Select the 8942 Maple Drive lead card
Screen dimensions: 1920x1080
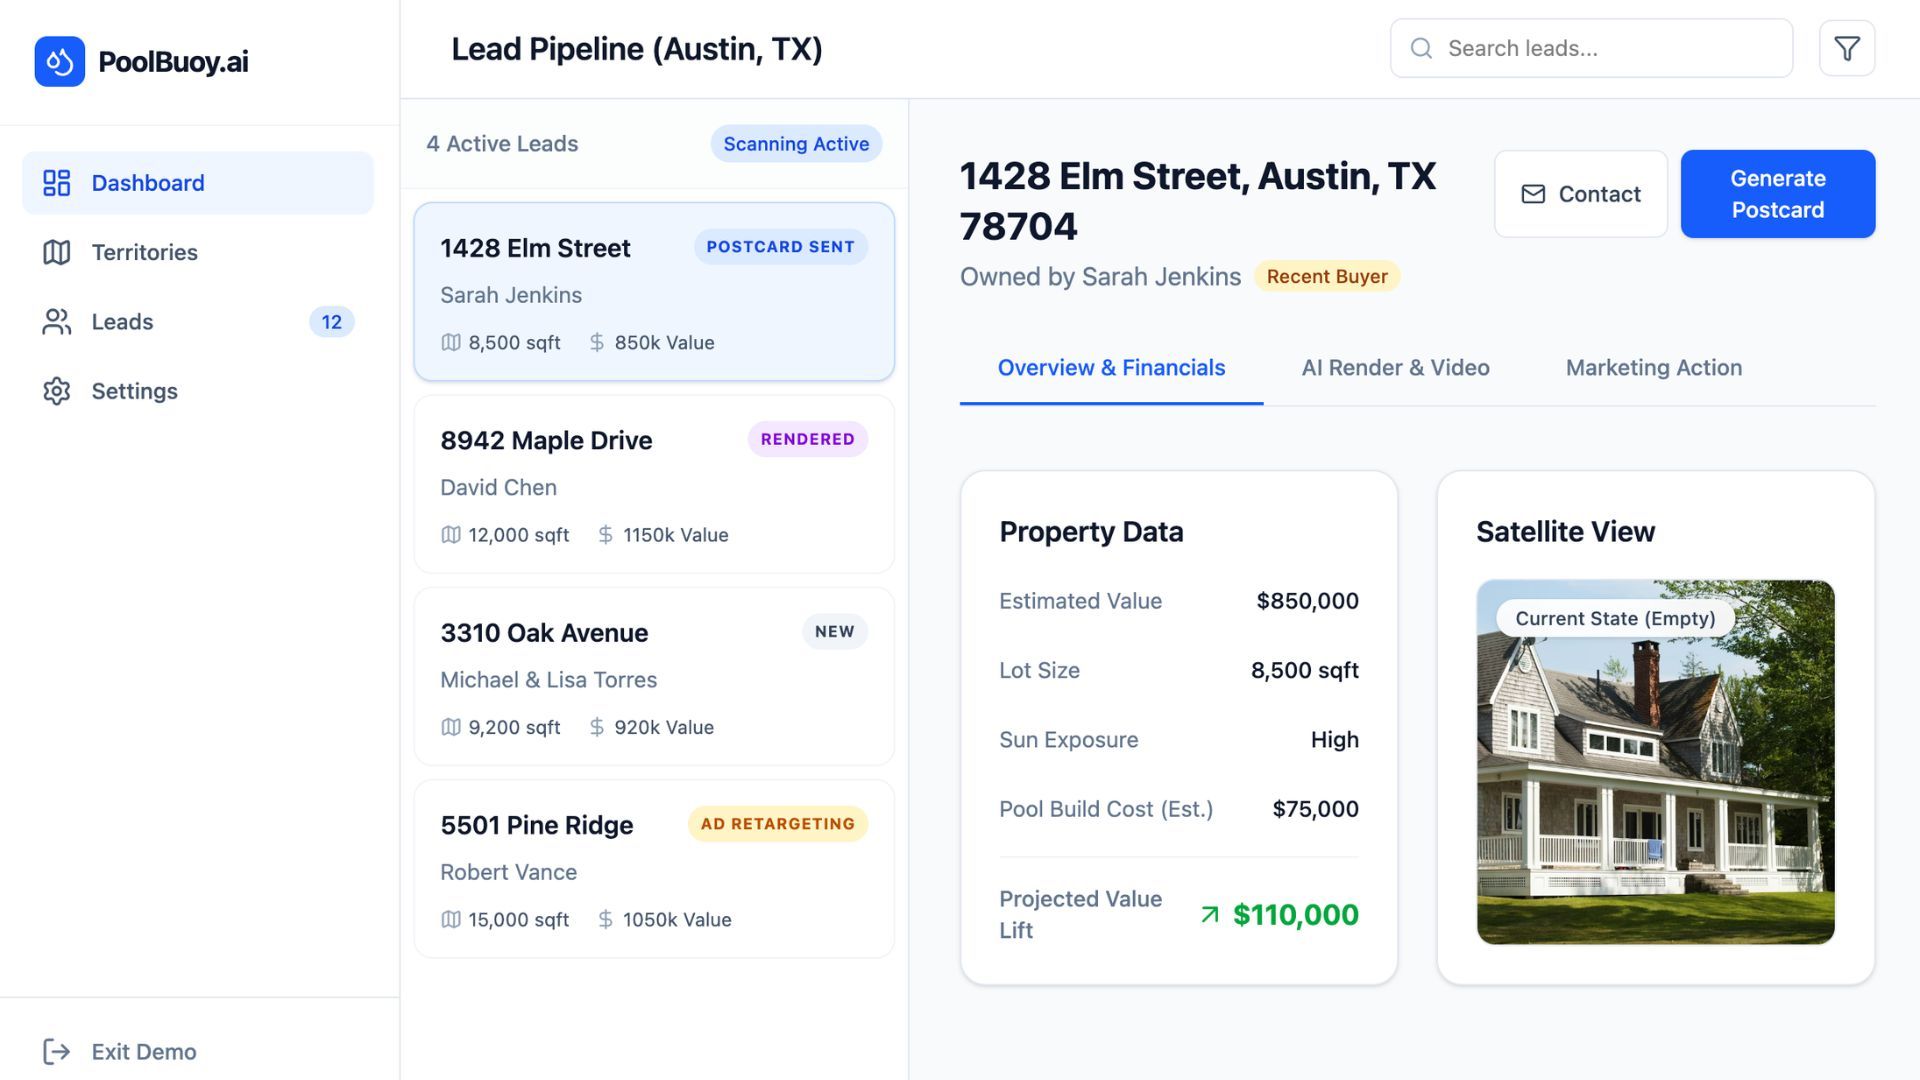[x=654, y=485]
